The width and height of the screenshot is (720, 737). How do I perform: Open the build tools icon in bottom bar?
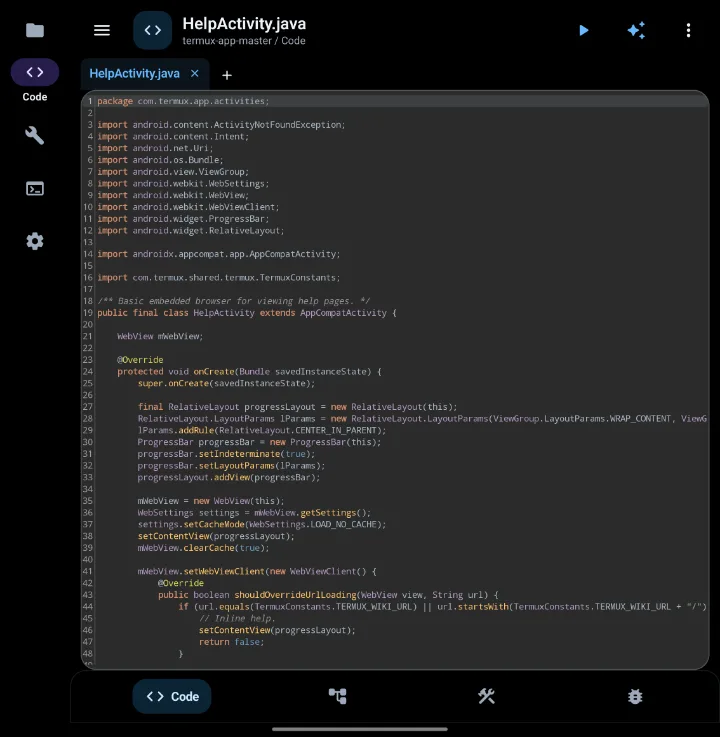pos(486,696)
